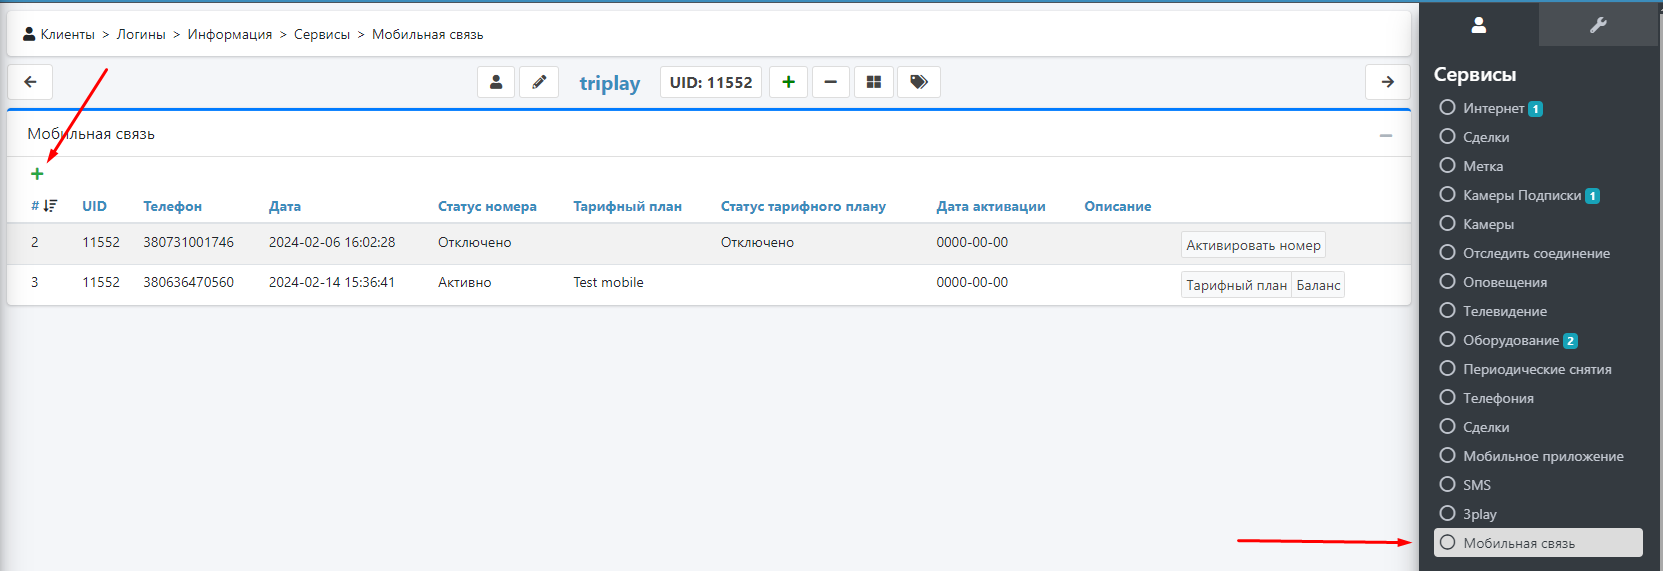Click the pencil edit icon button
1663x571 pixels.
[539, 82]
